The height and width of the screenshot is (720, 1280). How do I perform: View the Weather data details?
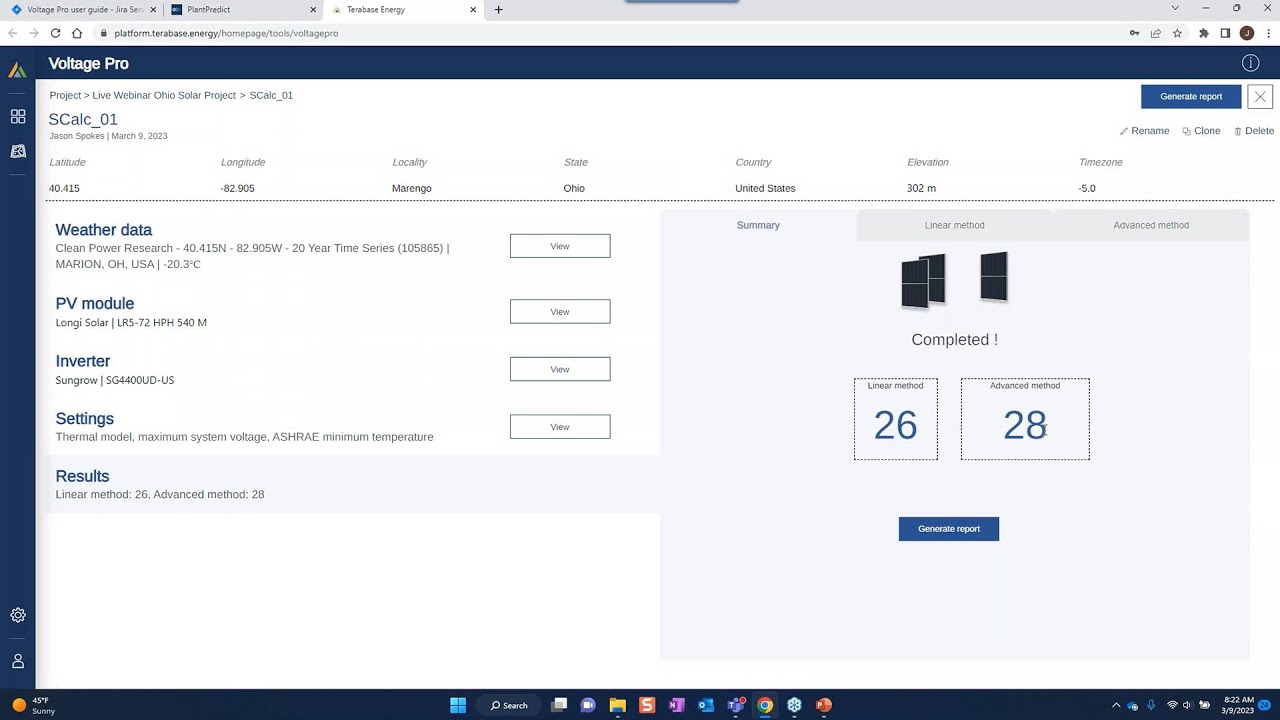click(560, 246)
